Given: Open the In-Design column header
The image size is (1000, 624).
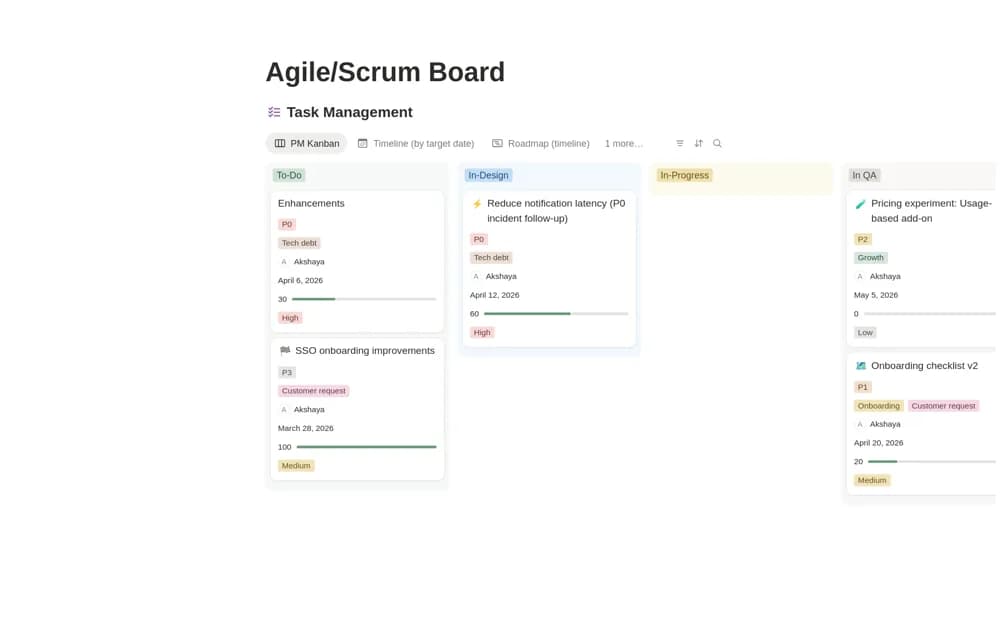Looking at the screenshot, I should (489, 175).
